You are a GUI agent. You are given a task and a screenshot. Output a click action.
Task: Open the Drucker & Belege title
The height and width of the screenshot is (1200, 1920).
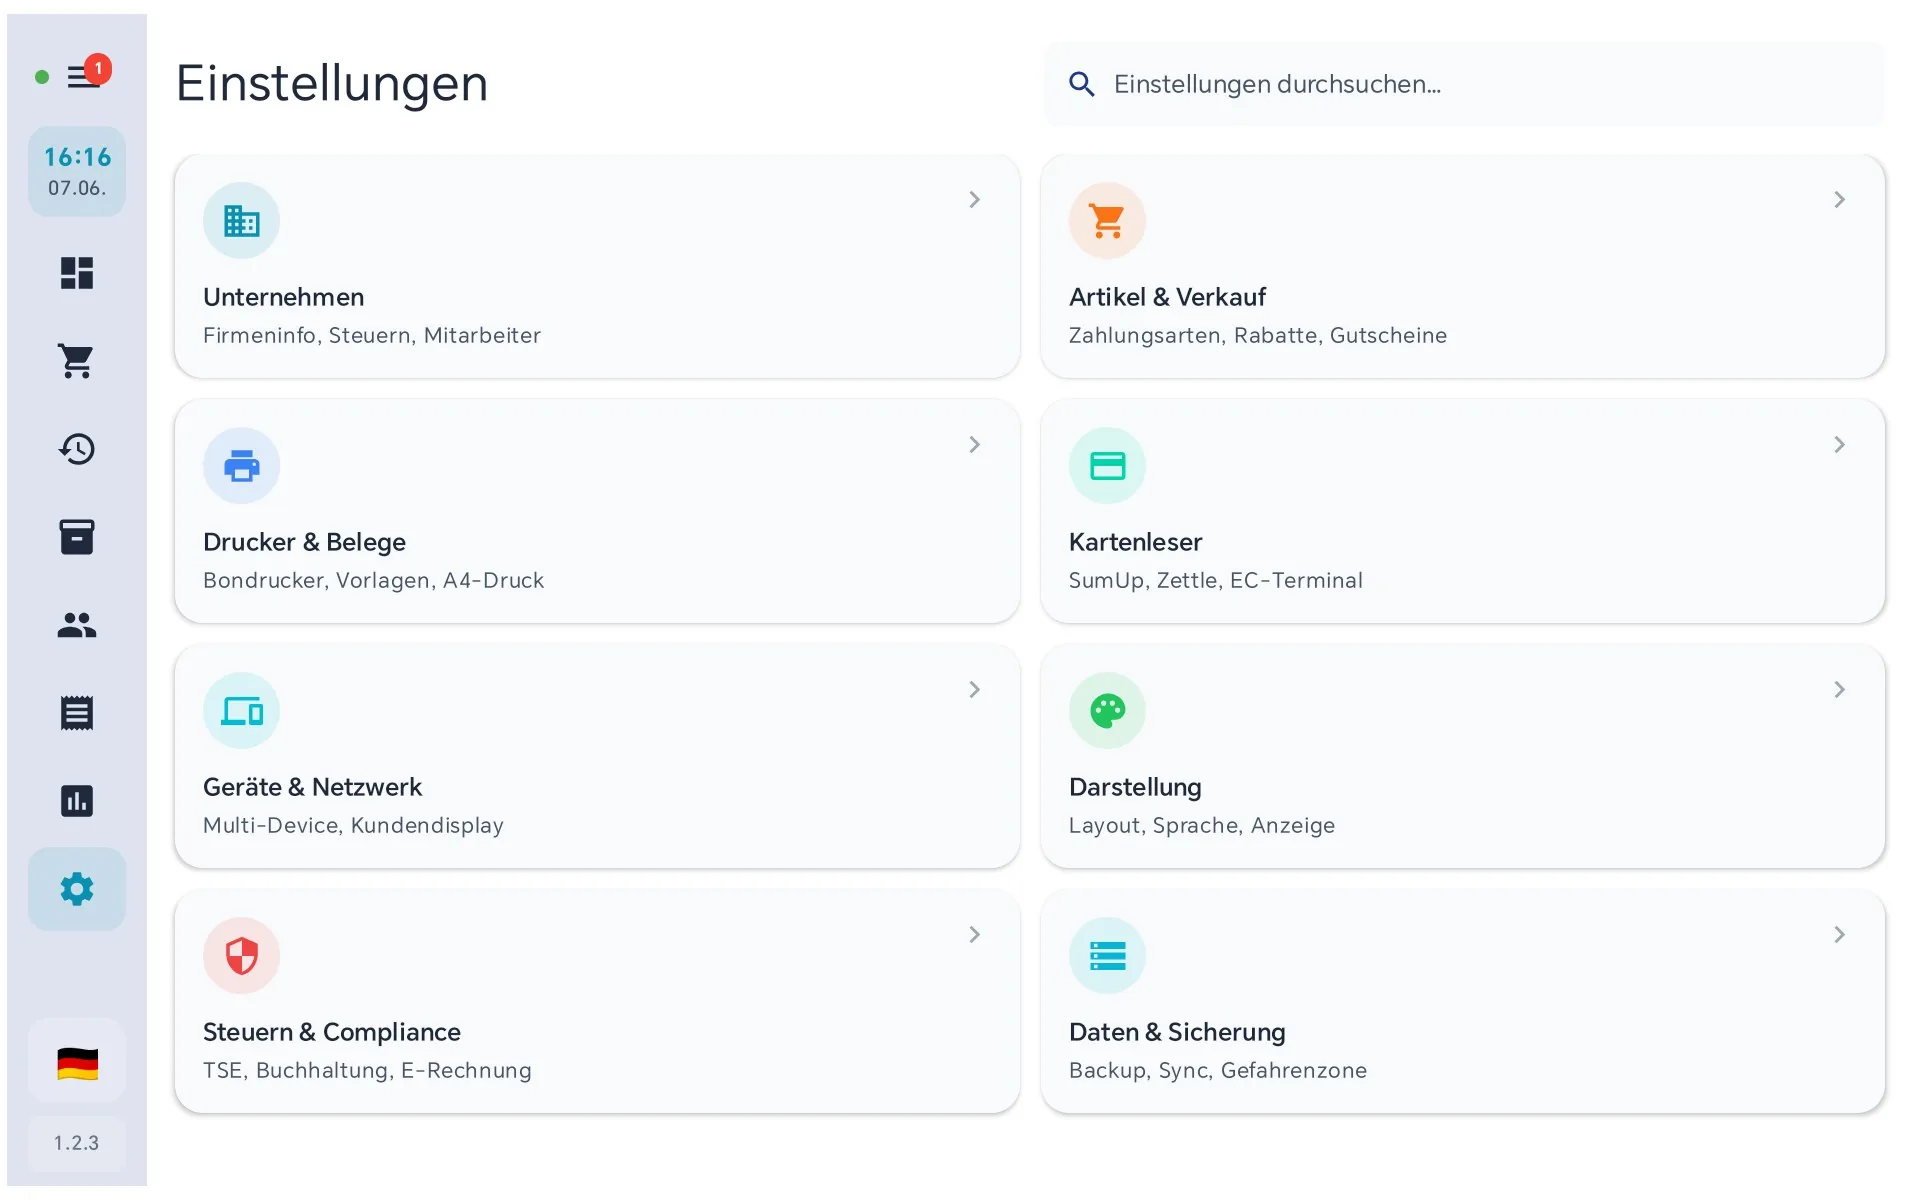tap(304, 542)
